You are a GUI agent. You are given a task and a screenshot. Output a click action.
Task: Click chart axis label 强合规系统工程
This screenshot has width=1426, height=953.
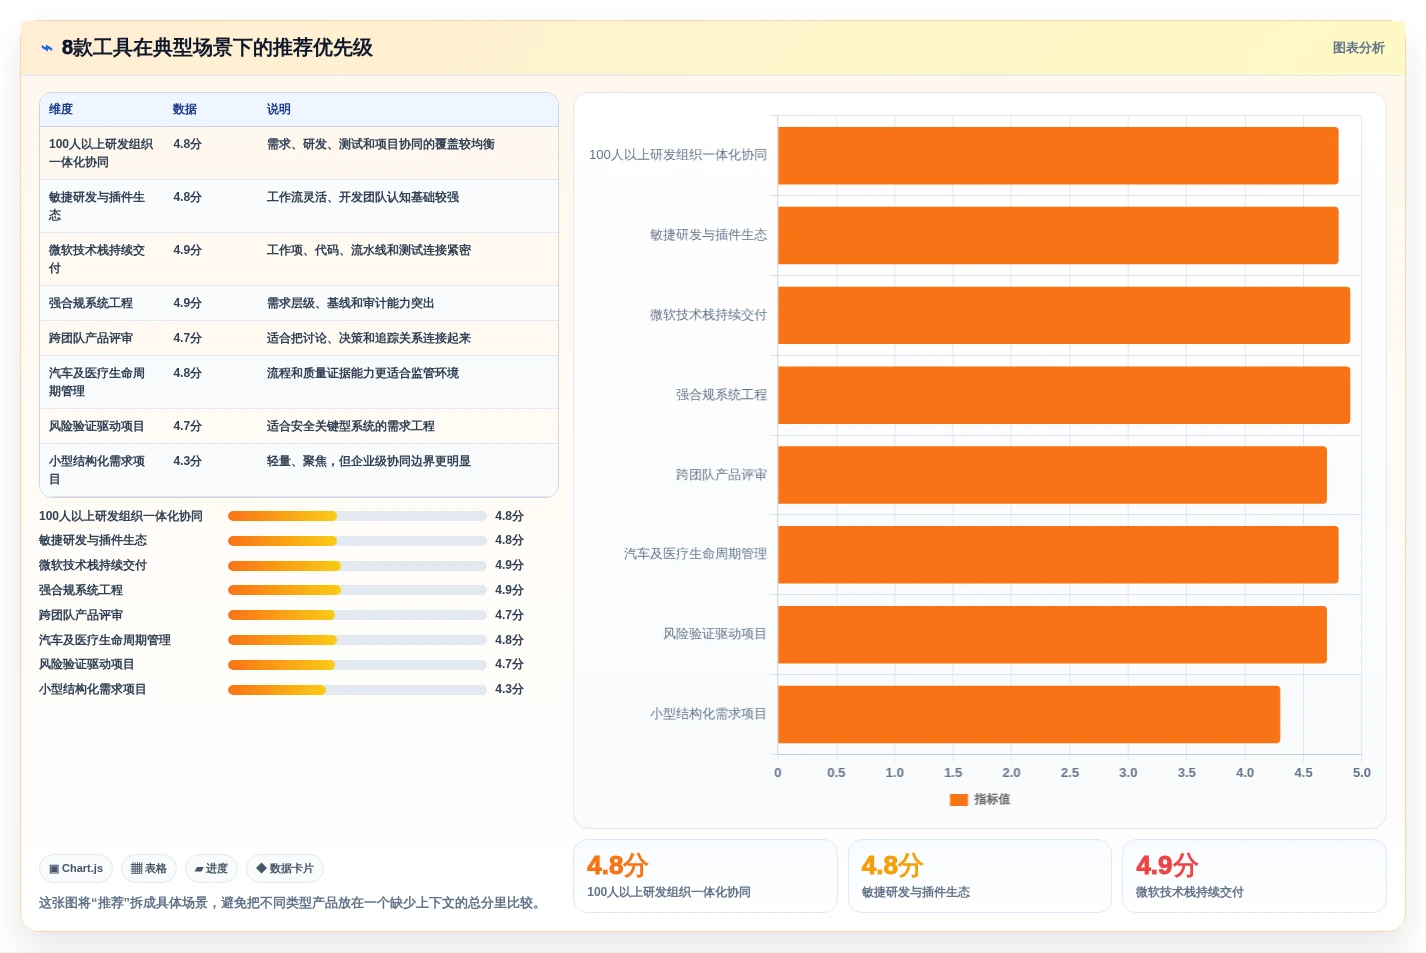point(721,395)
